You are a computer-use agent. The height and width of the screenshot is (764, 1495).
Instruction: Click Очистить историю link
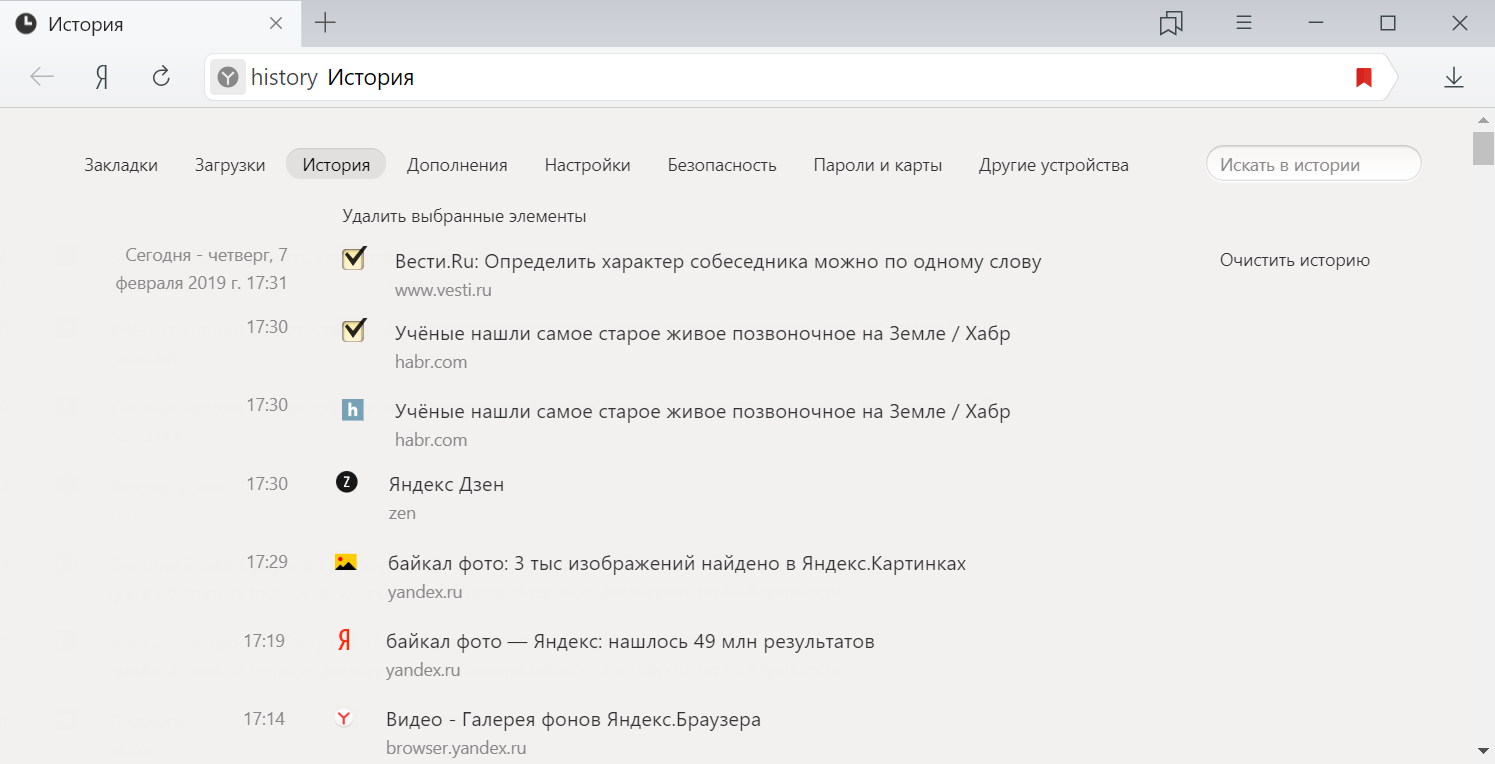point(1295,260)
